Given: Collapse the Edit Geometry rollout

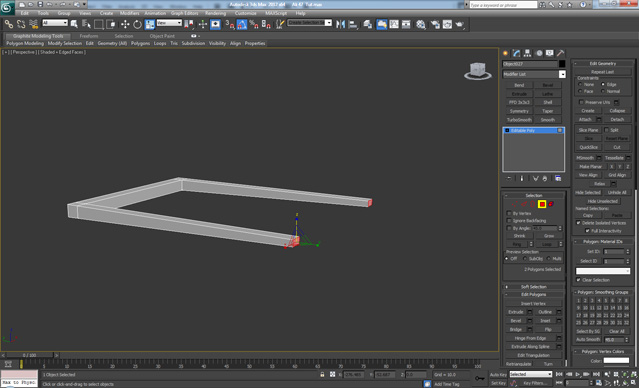Looking at the screenshot, I should tap(603, 64).
